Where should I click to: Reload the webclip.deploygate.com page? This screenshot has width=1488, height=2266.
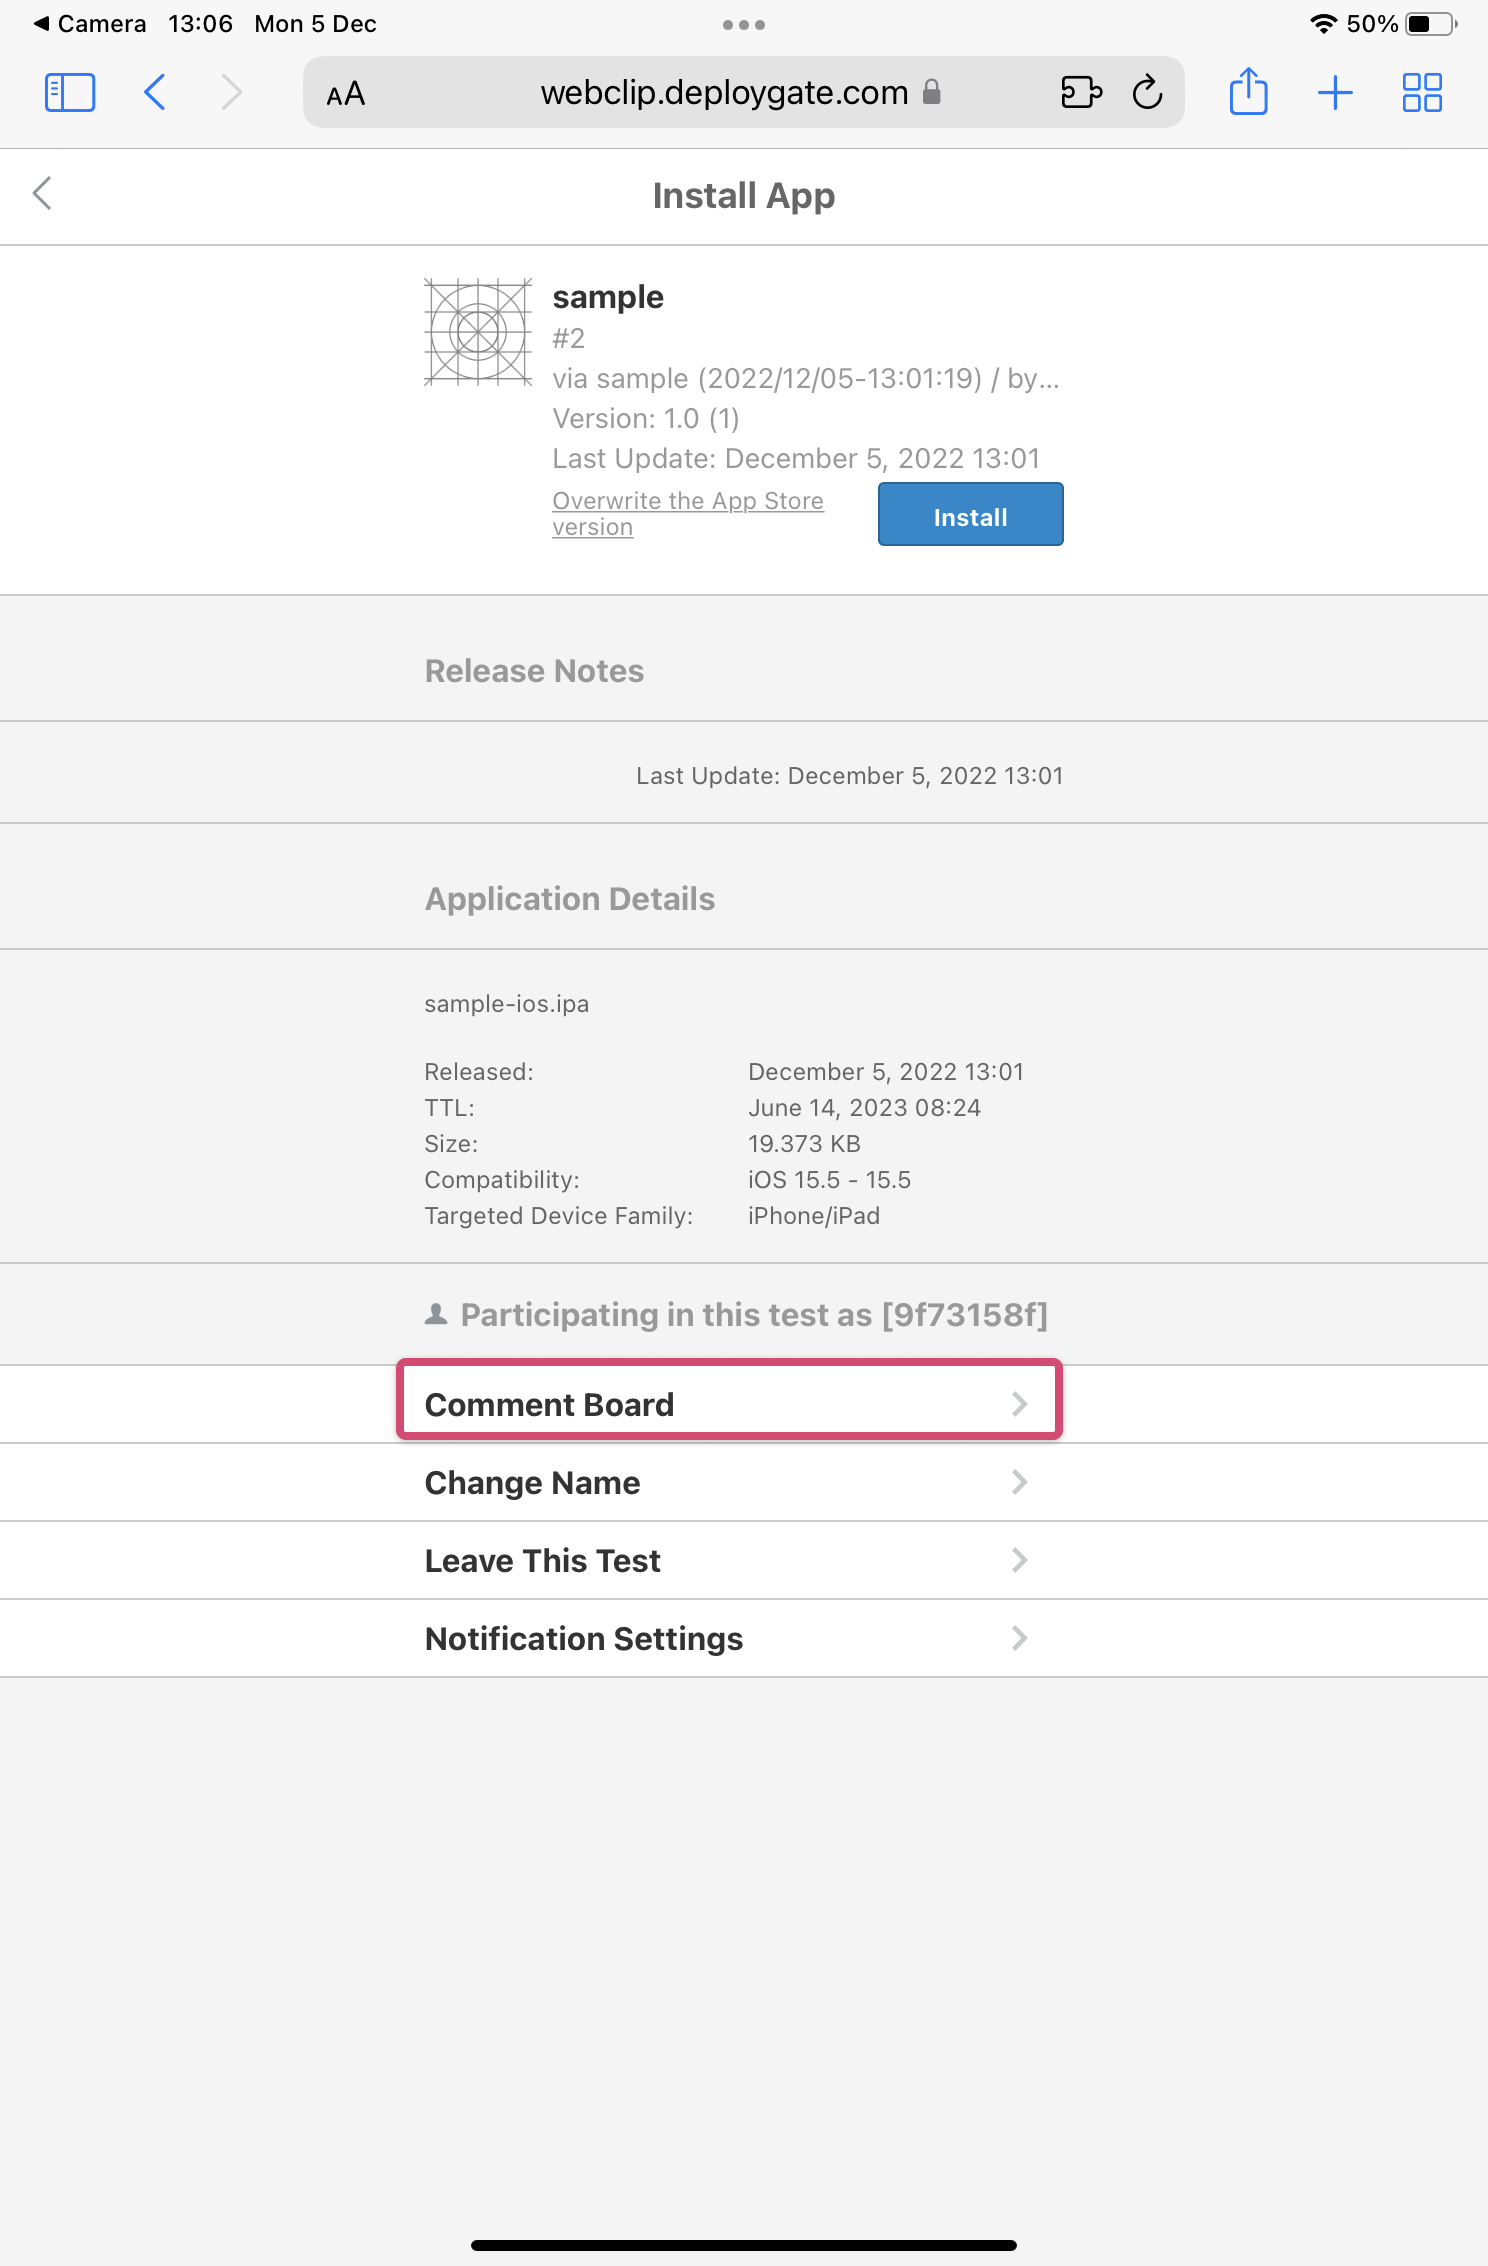1147,93
